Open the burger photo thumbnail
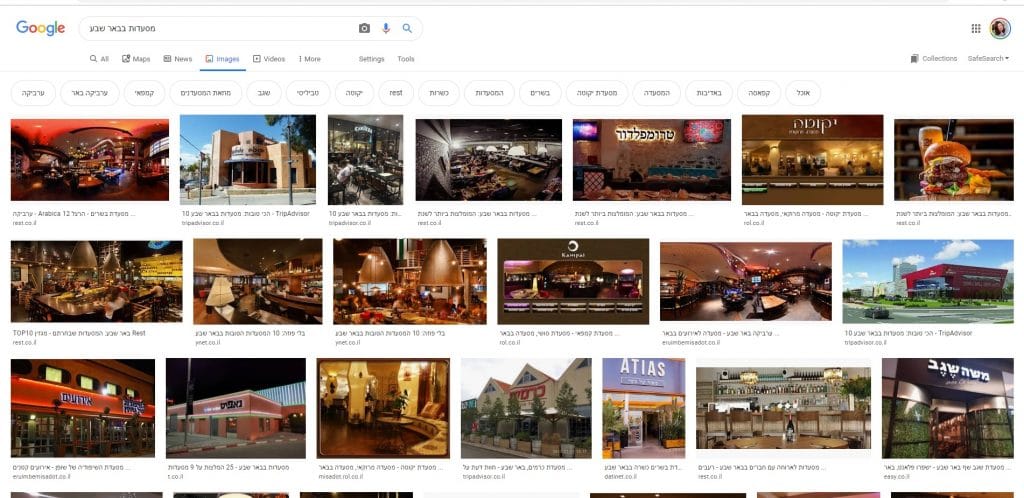The height and width of the screenshot is (498, 1024). pyautogui.click(x=953, y=160)
